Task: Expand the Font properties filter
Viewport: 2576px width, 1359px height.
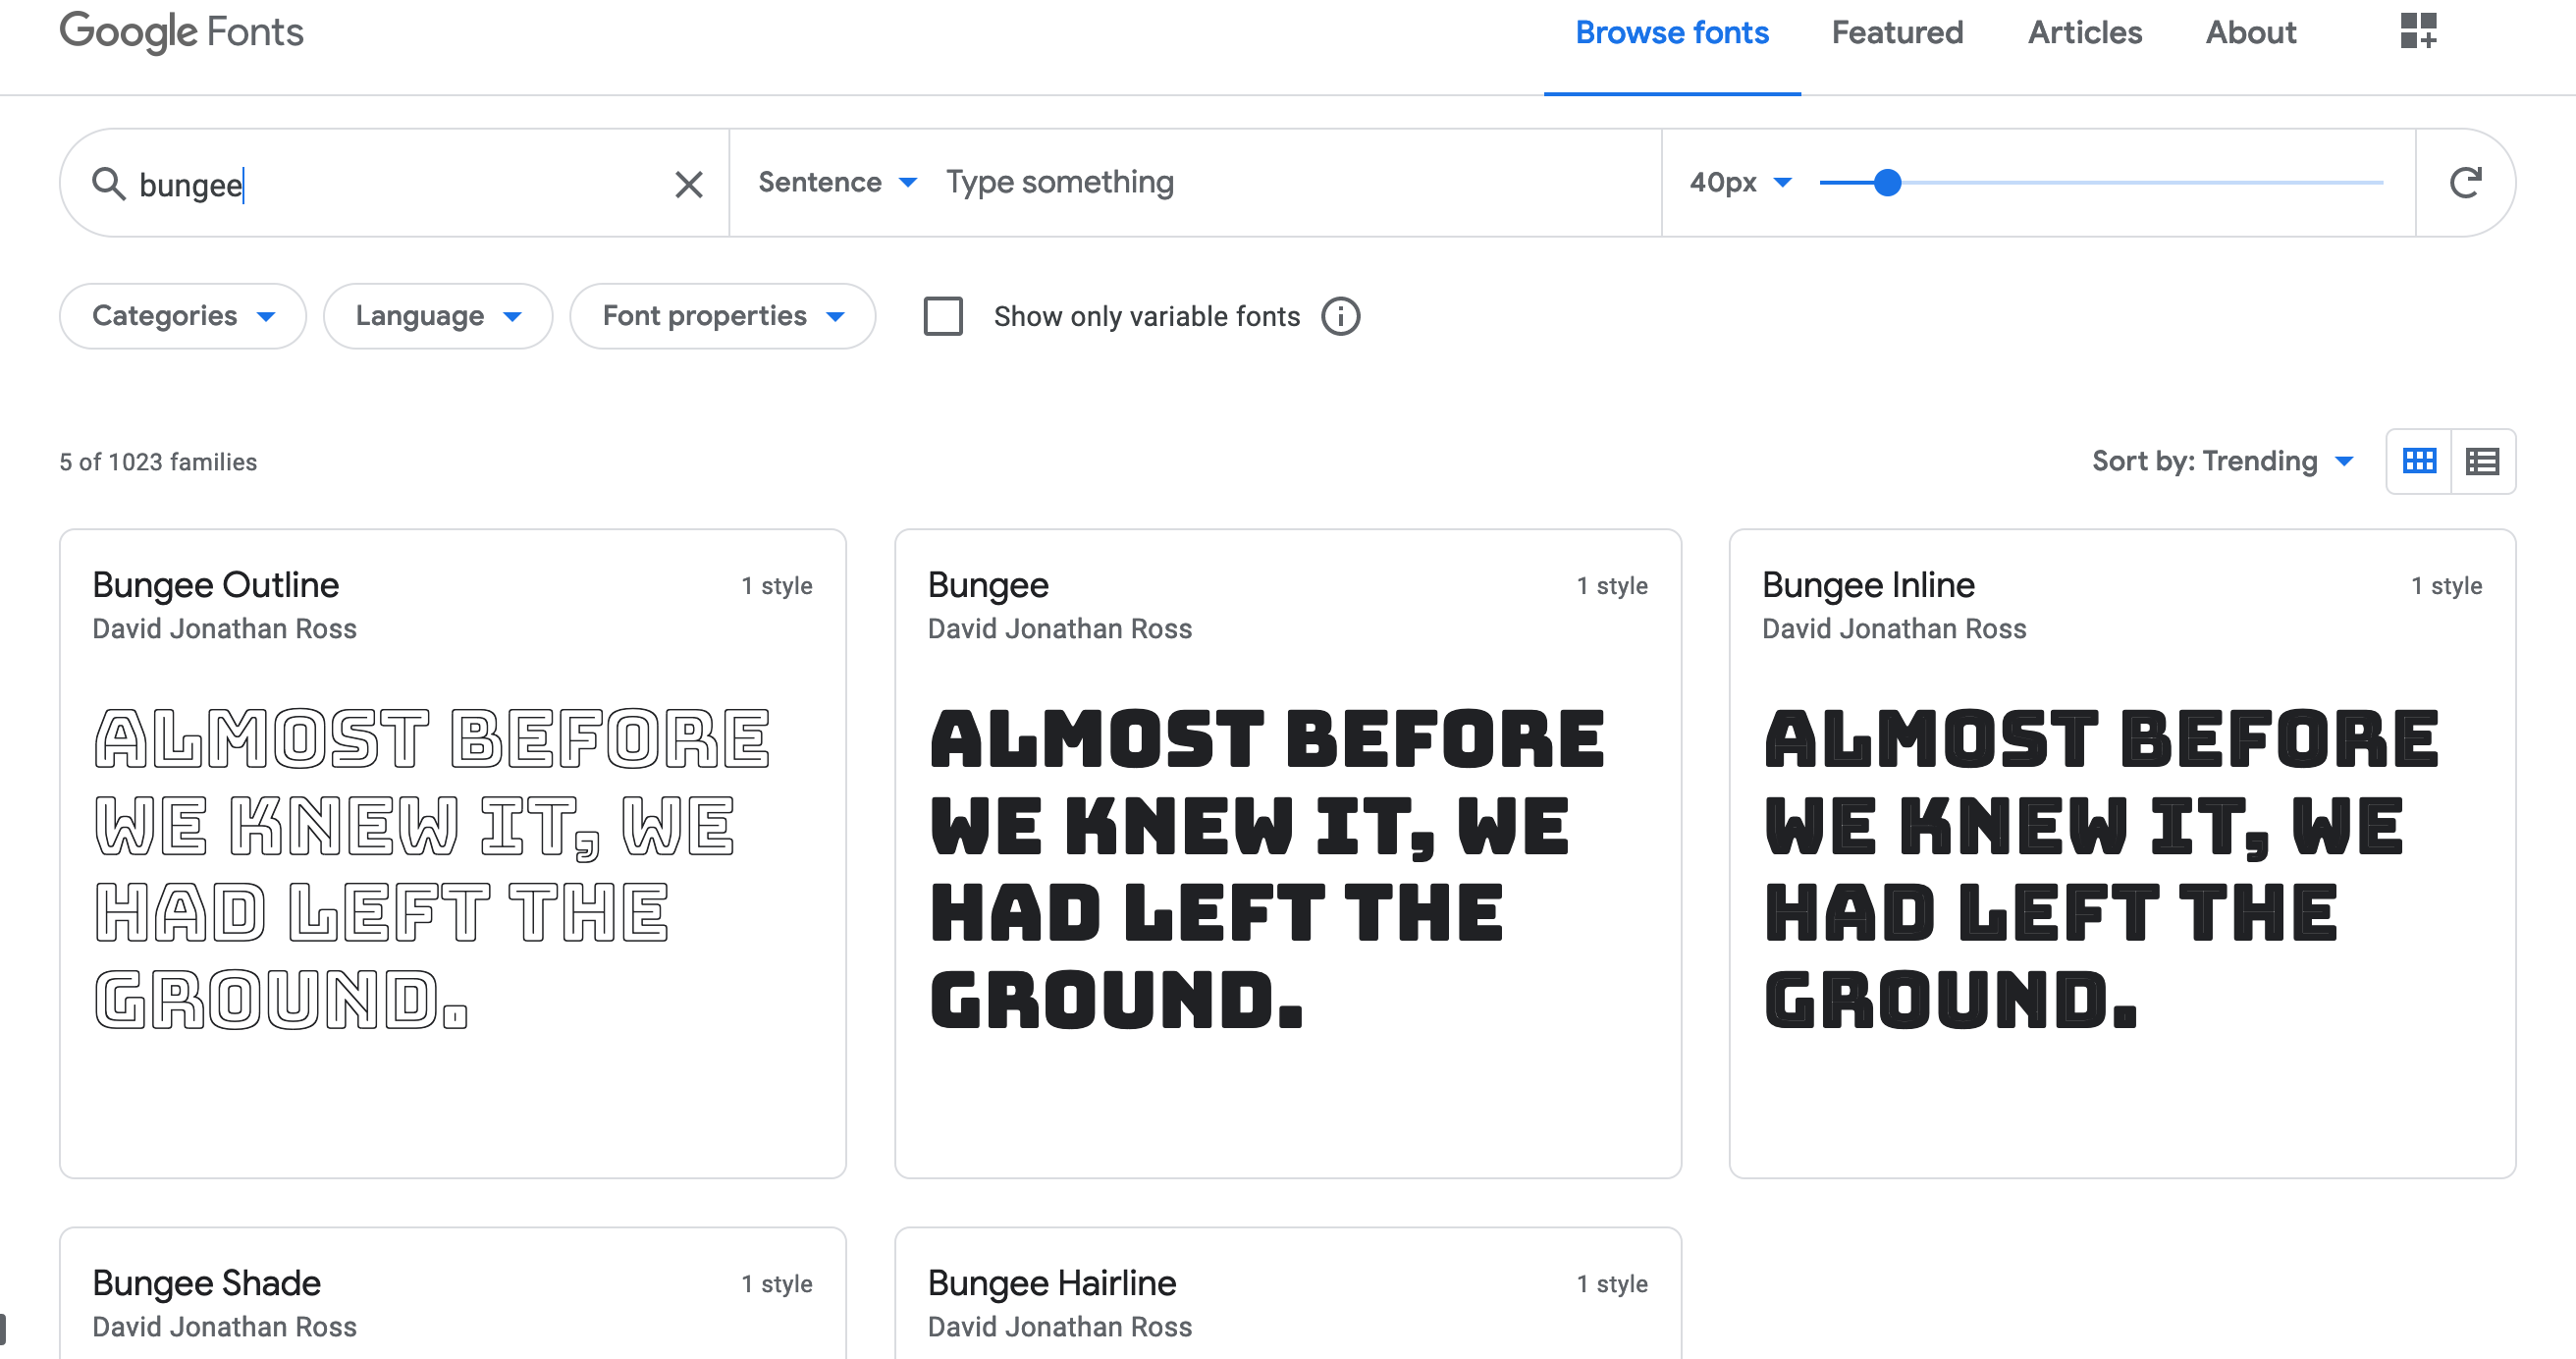Action: (x=723, y=316)
